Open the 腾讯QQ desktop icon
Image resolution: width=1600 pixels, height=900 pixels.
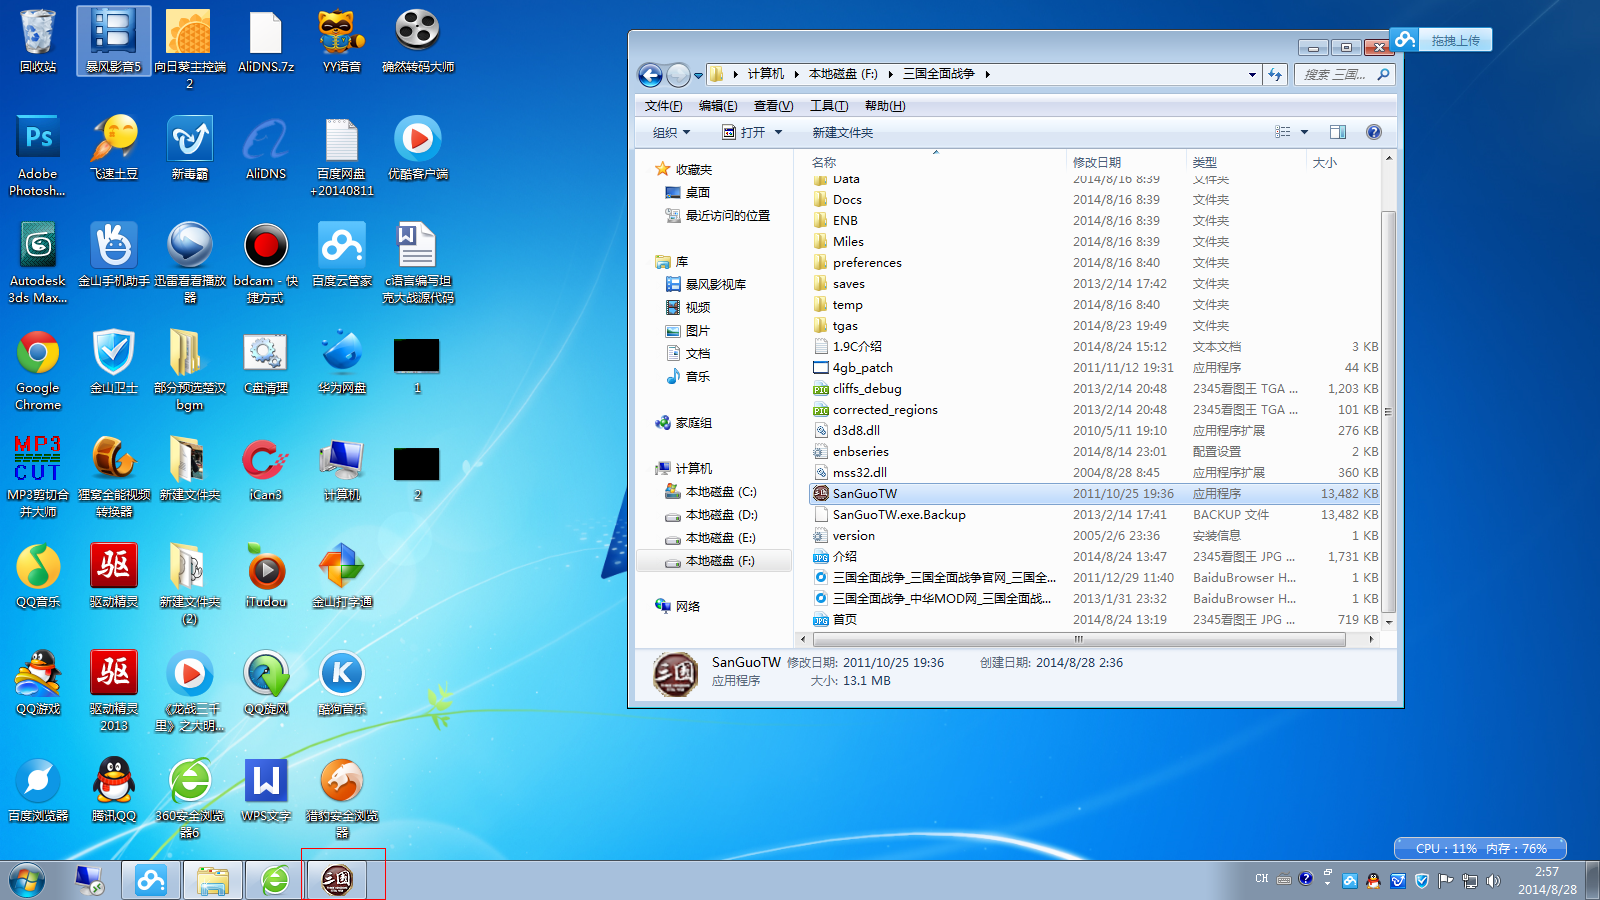114,790
